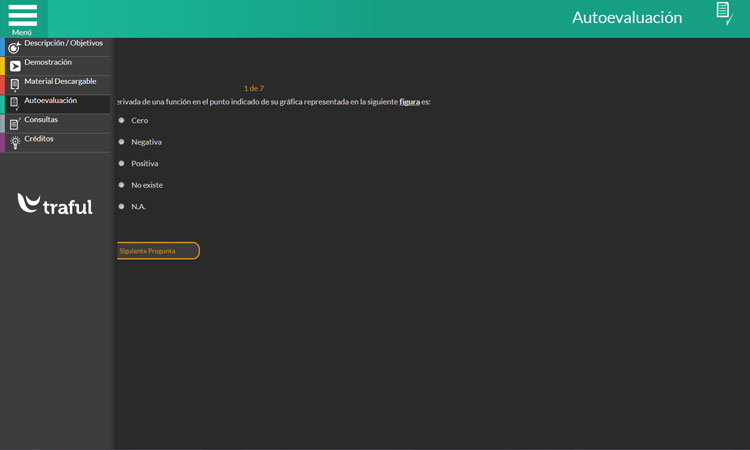Click the 1 de 7 question counter
This screenshot has width=750, height=450.
click(x=254, y=88)
